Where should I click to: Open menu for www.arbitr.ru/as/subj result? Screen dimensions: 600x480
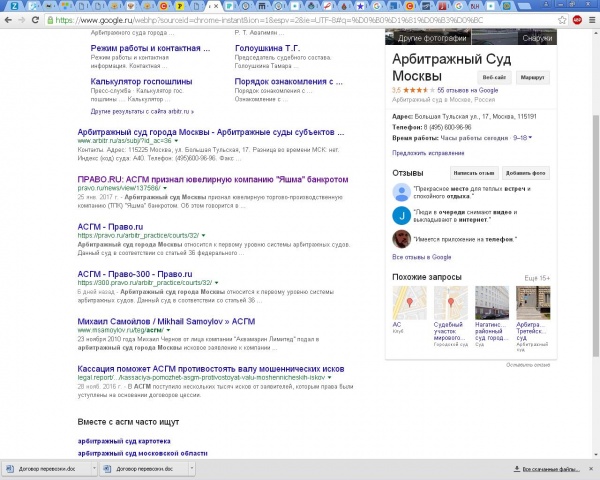(x=176, y=141)
